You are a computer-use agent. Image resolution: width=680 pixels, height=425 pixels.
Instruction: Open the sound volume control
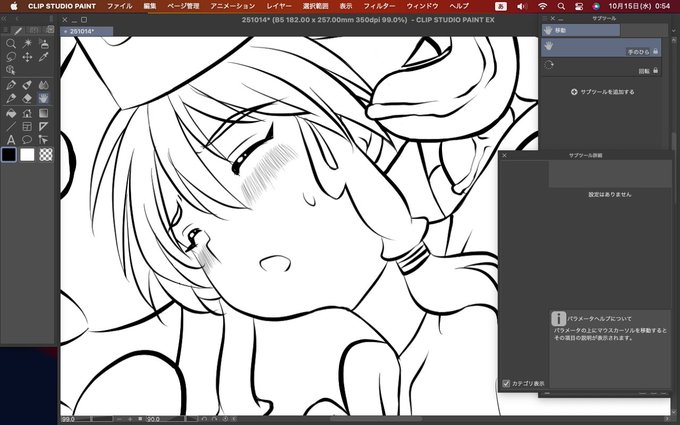(522, 6)
